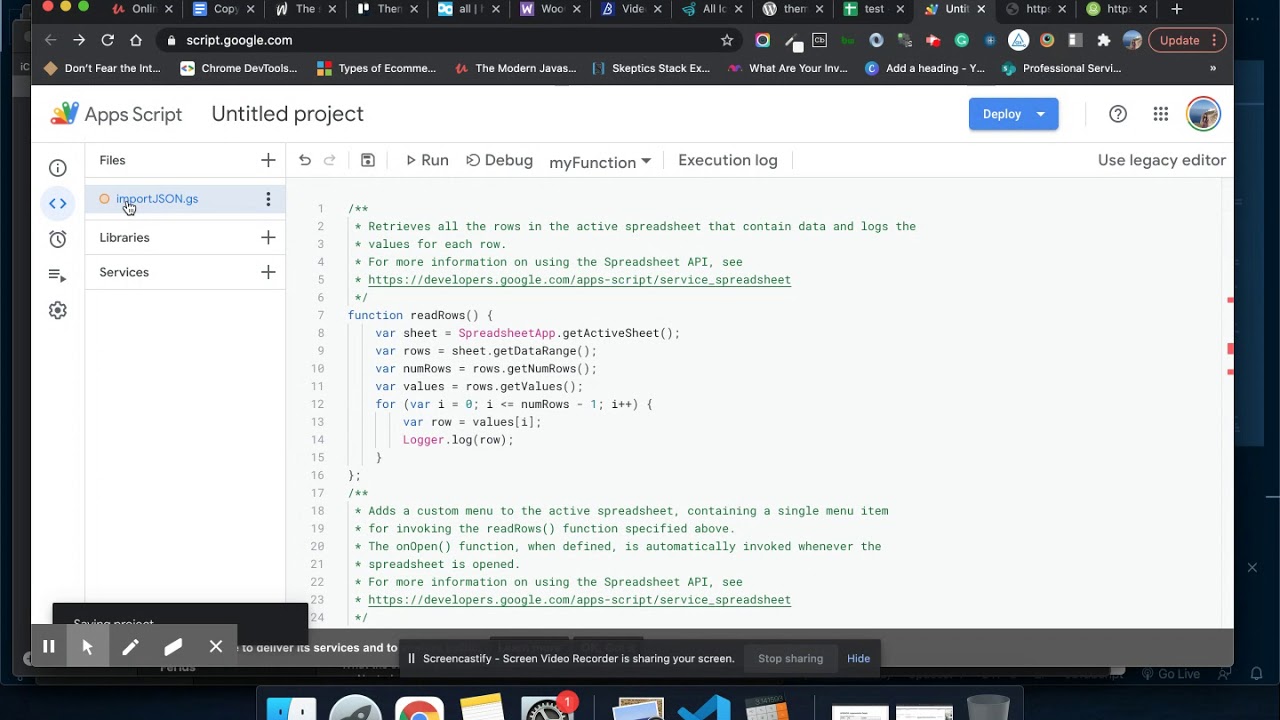Click the Logger.log(row) line

458,440
